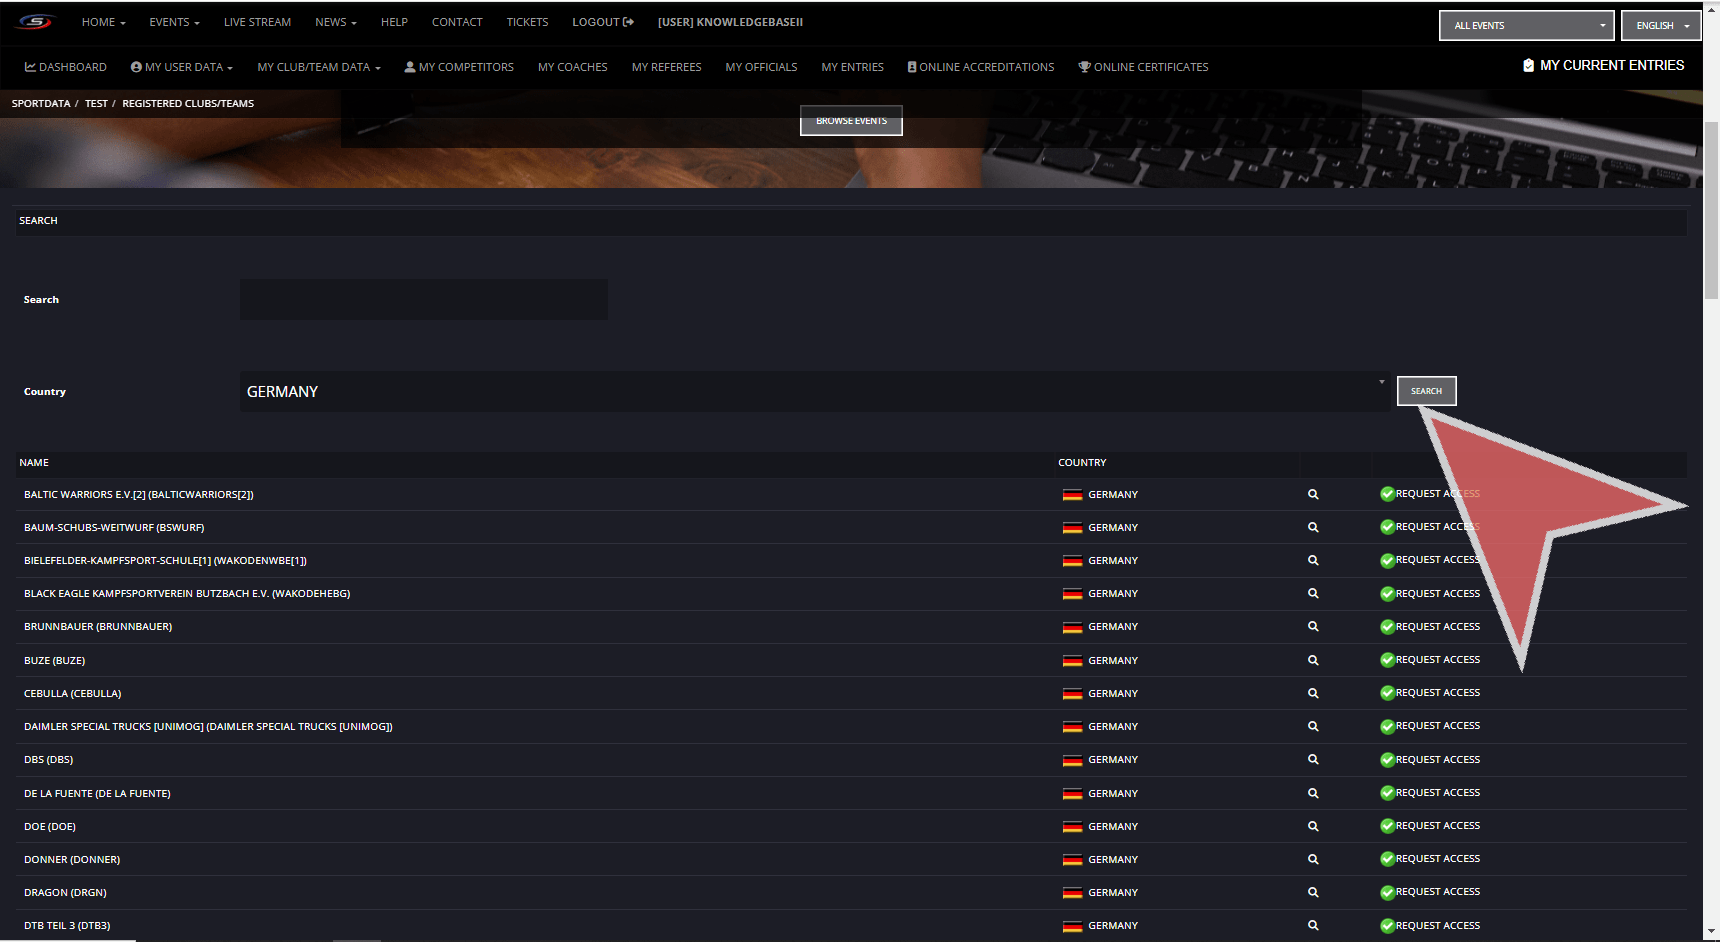Click magnifier icon in DBS row
1721x942 pixels.
coord(1313,760)
